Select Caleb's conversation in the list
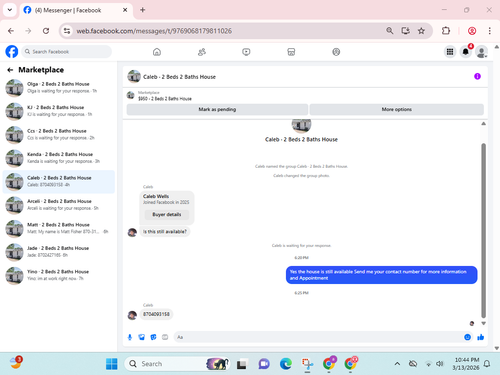This screenshot has height=375, width=500. pyautogui.click(x=59, y=182)
